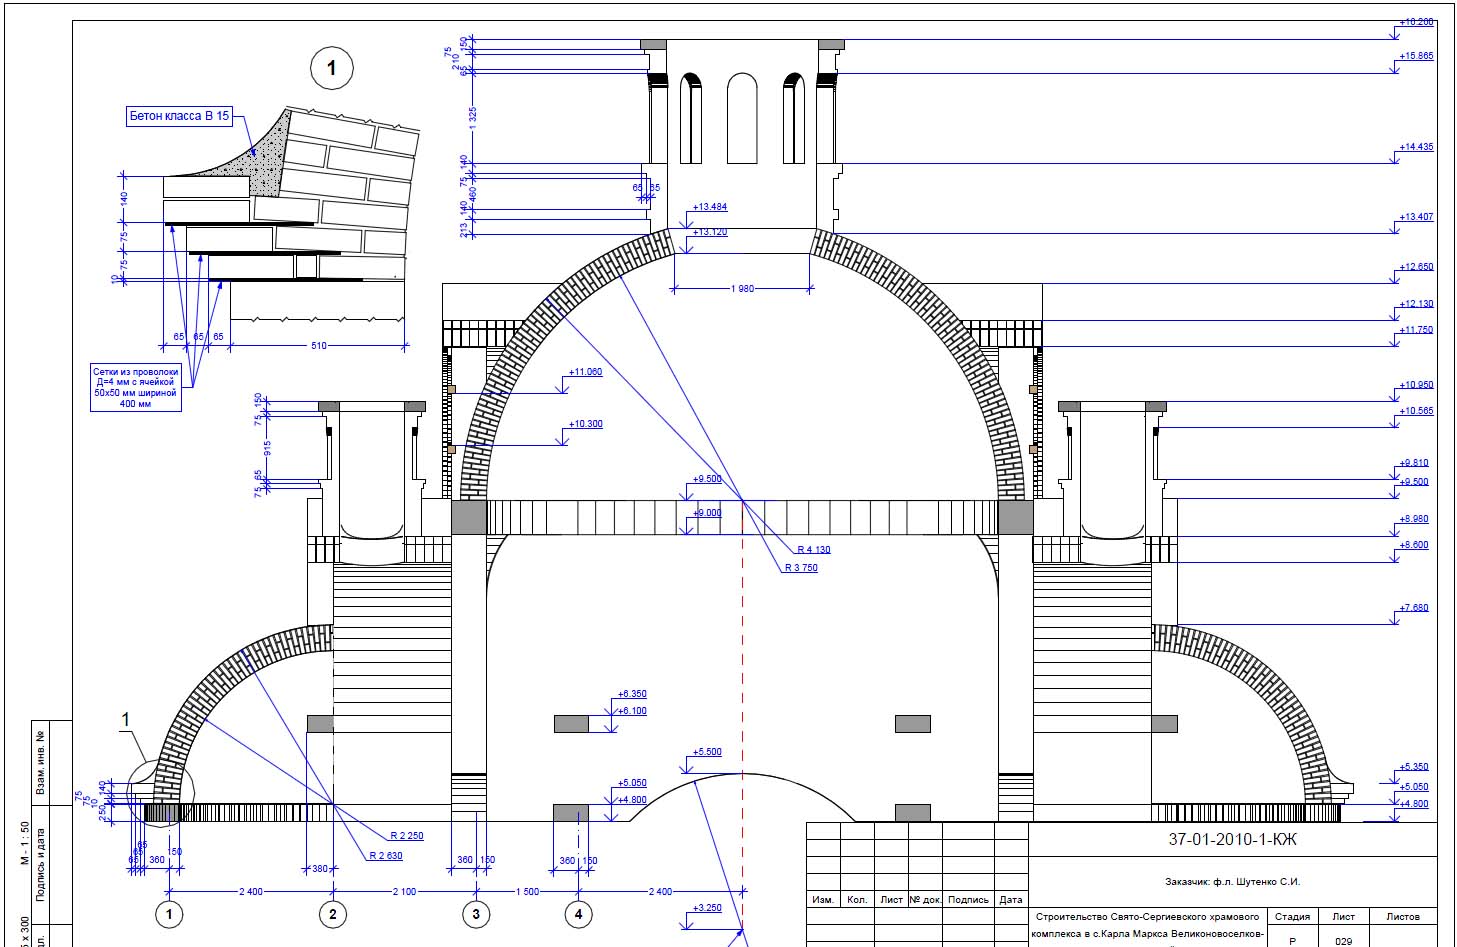Select the 'Кол.' revision column header
Image resolution: width=1457 pixels, height=947 pixels.
[x=857, y=900]
